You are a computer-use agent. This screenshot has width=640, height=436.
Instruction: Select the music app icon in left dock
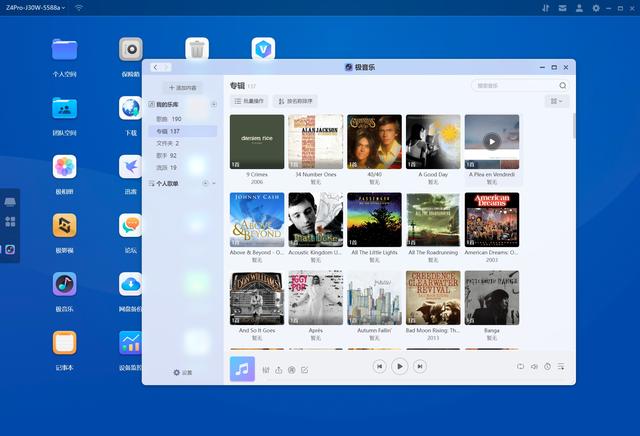[x=10, y=249]
